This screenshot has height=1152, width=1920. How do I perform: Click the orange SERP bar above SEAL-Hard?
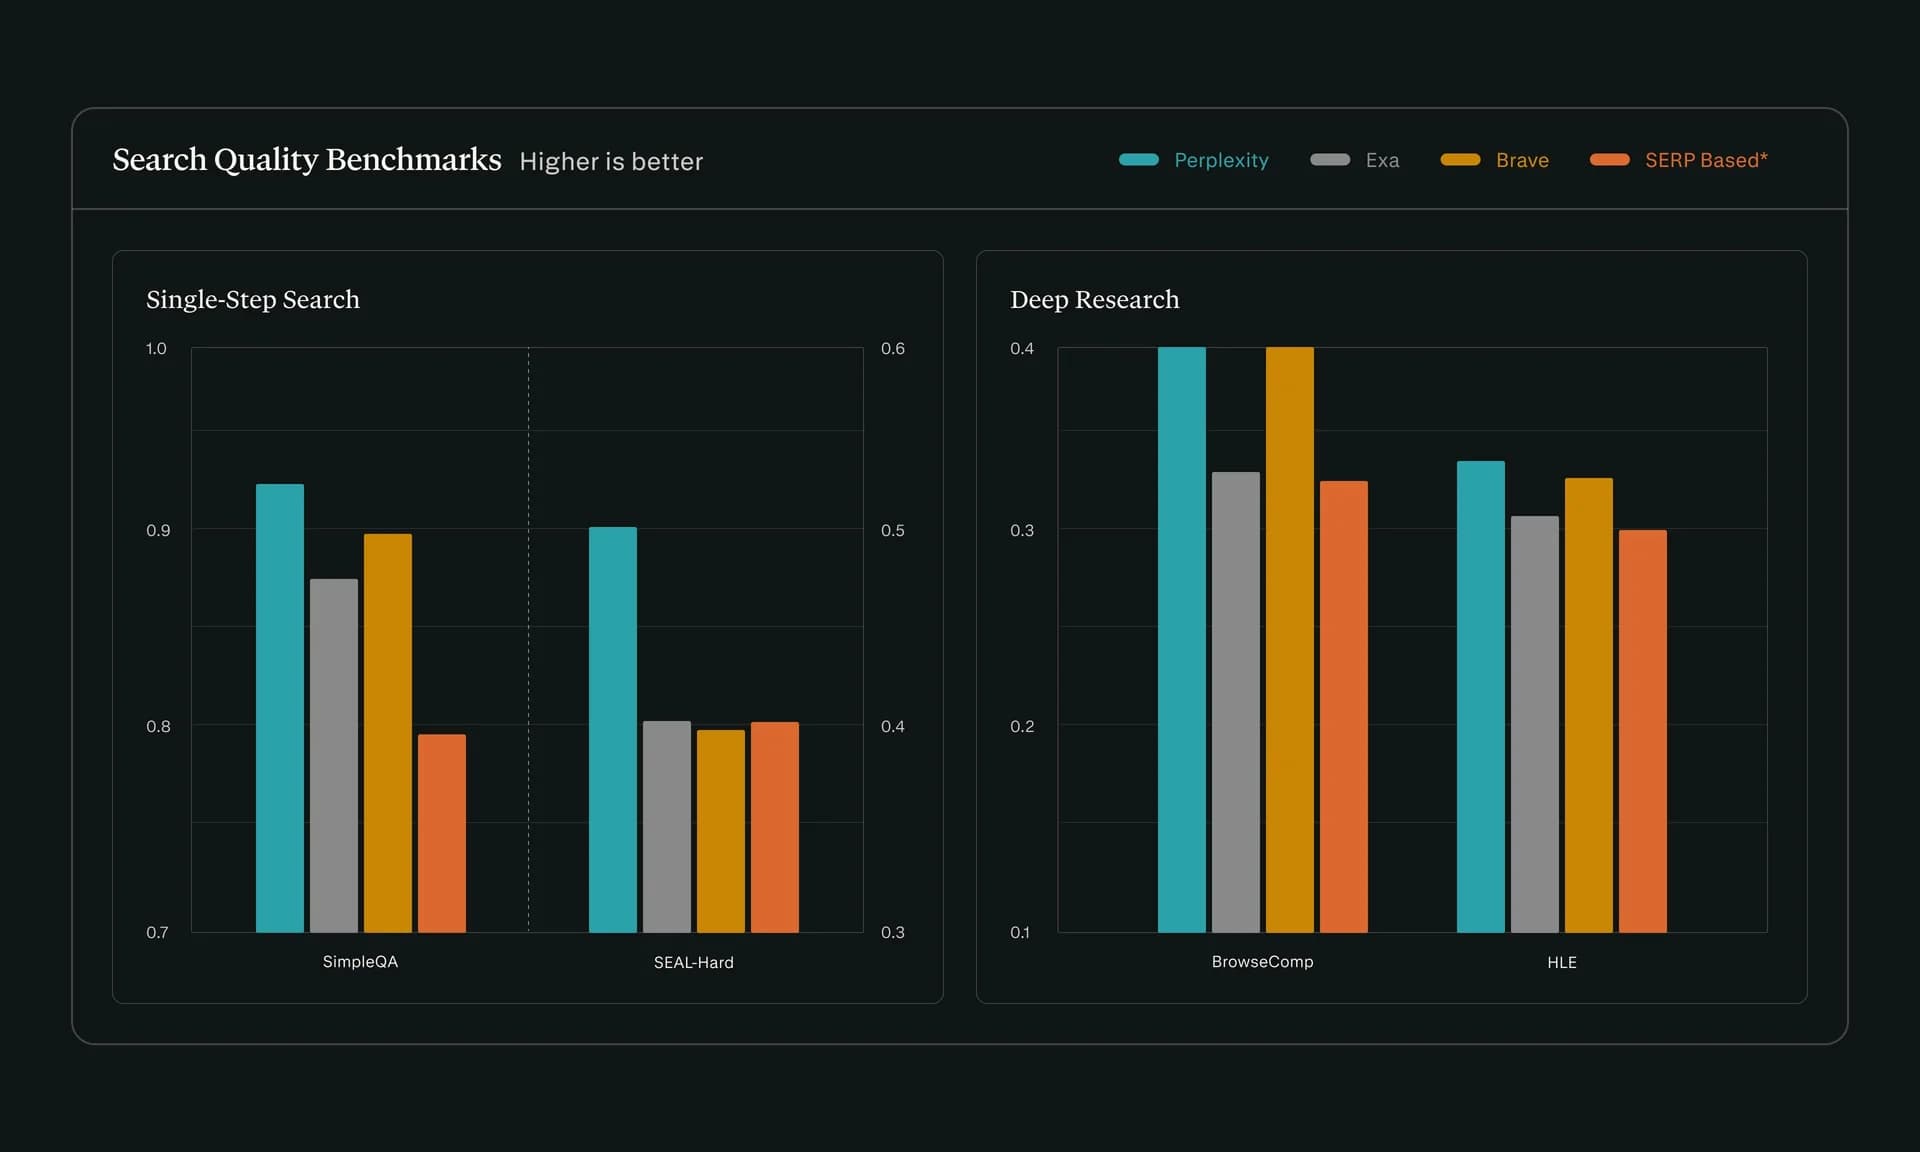click(x=774, y=825)
